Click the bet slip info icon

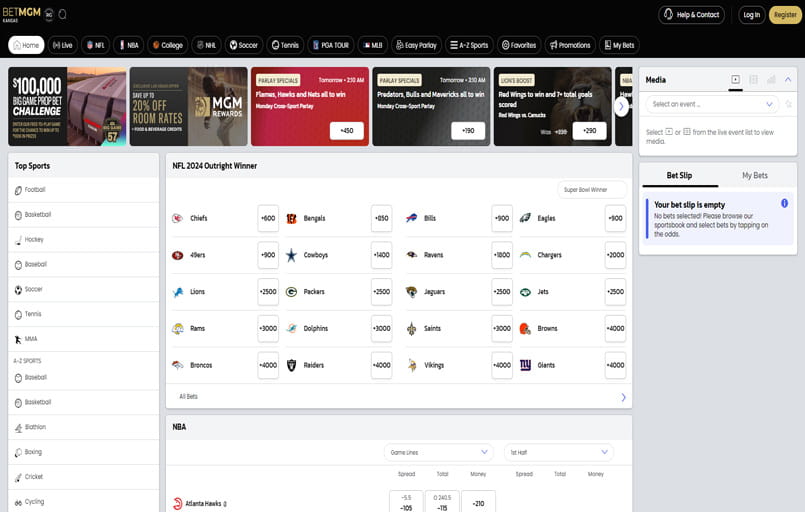tap(784, 203)
